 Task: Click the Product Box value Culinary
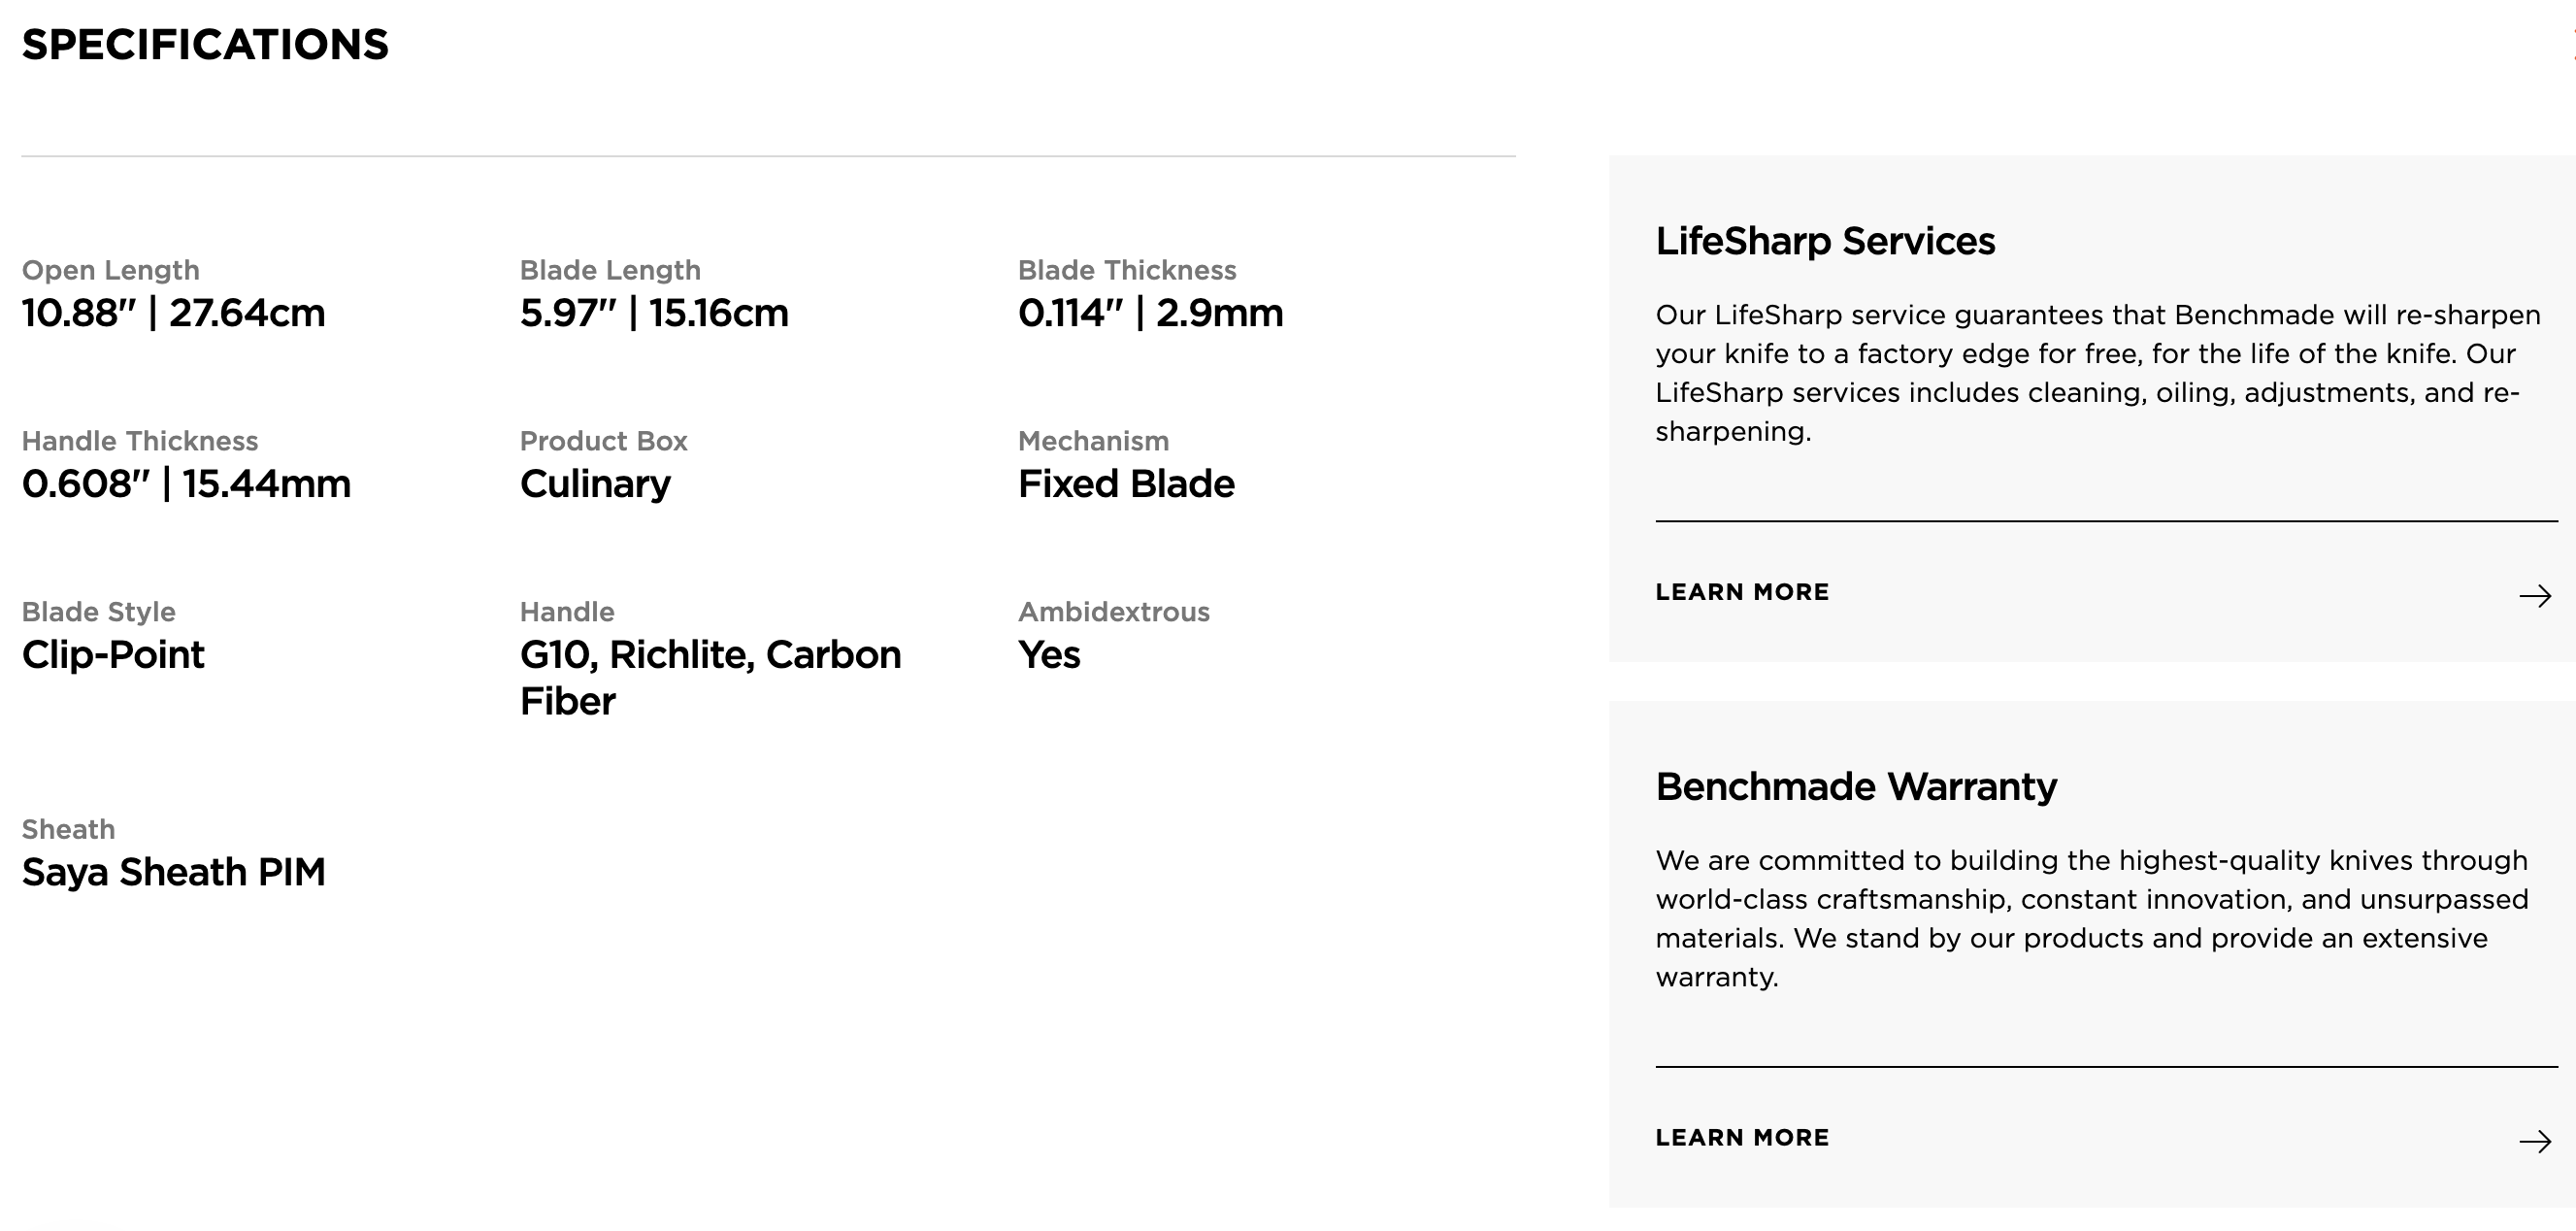595,485
